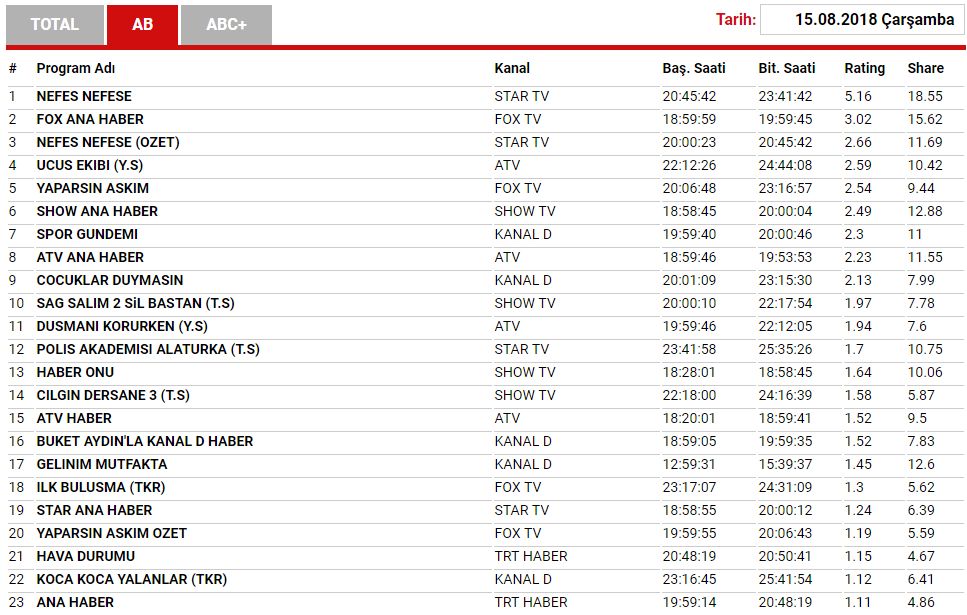Click the YAPARSIN ASKIM program row
The image size is (967, 615).
485,188
